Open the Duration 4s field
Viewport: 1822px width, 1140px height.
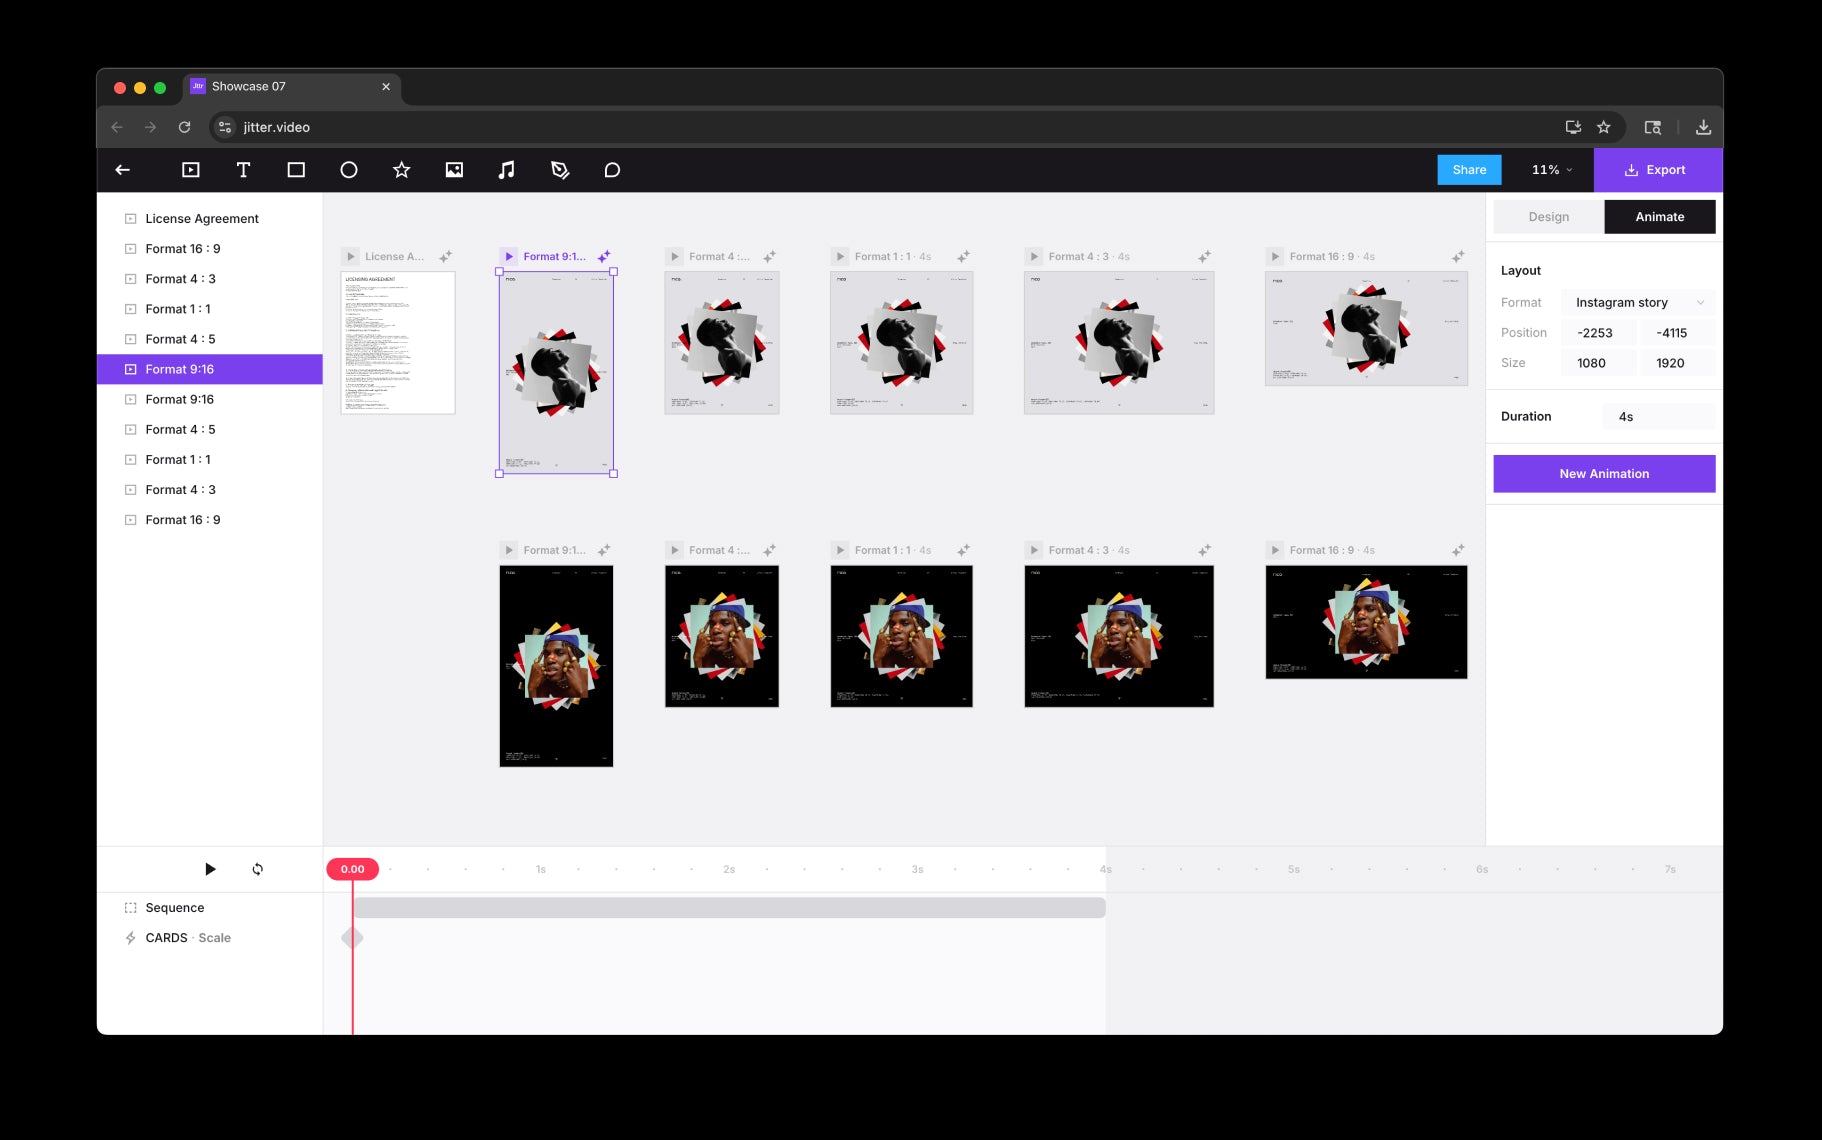pyautogui.click(x=1659, y=417)
